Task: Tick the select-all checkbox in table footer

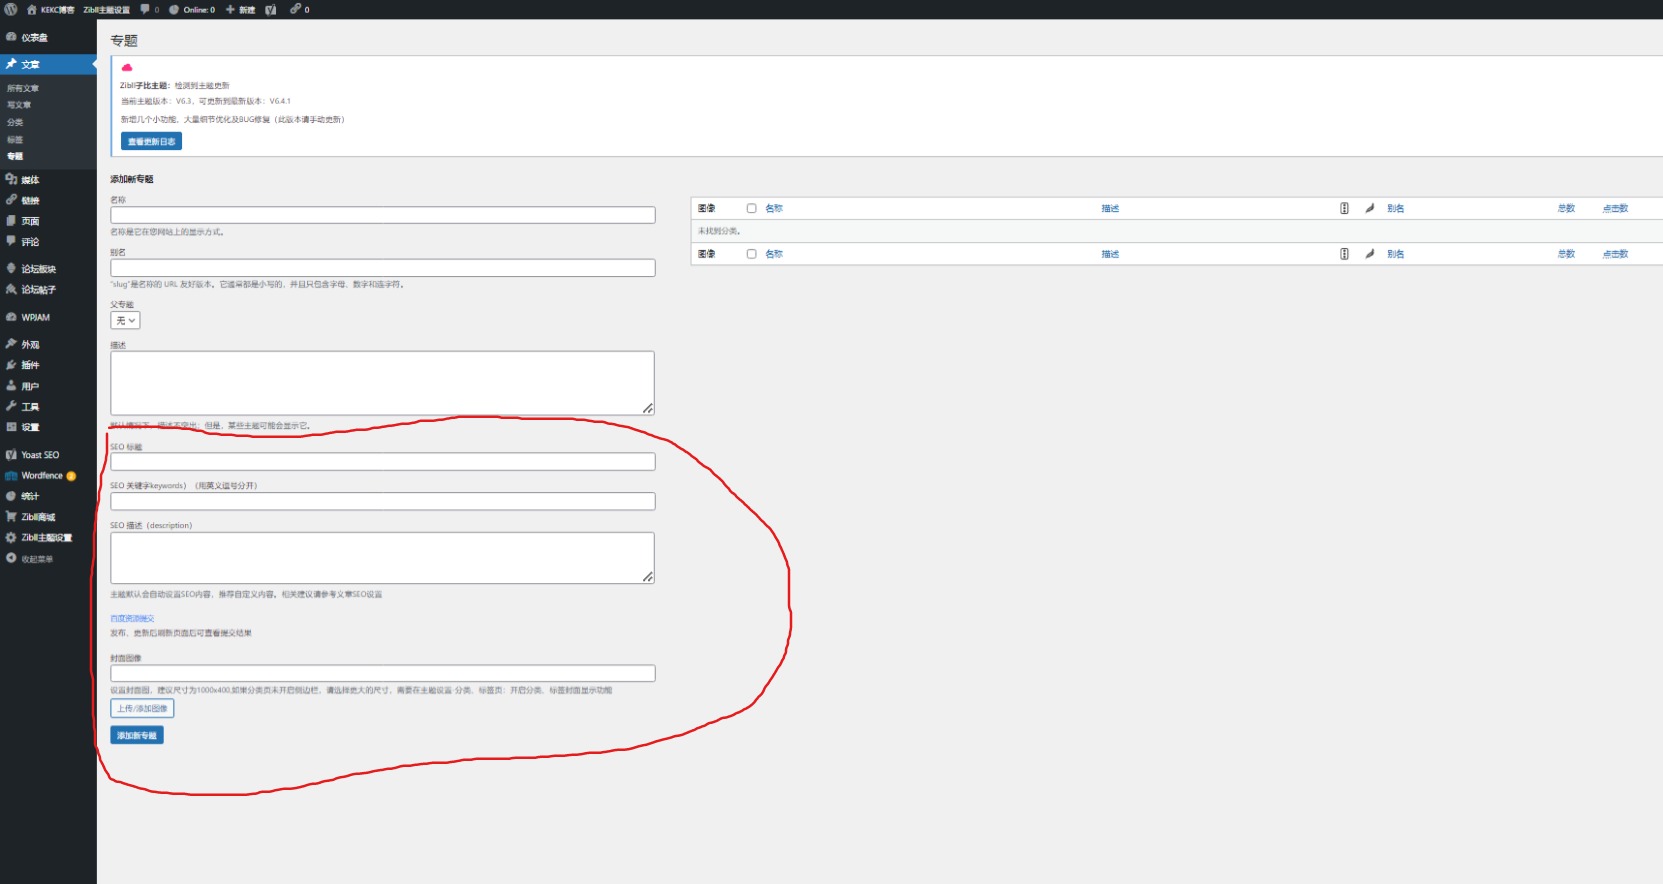Action: tap(751, 254)
